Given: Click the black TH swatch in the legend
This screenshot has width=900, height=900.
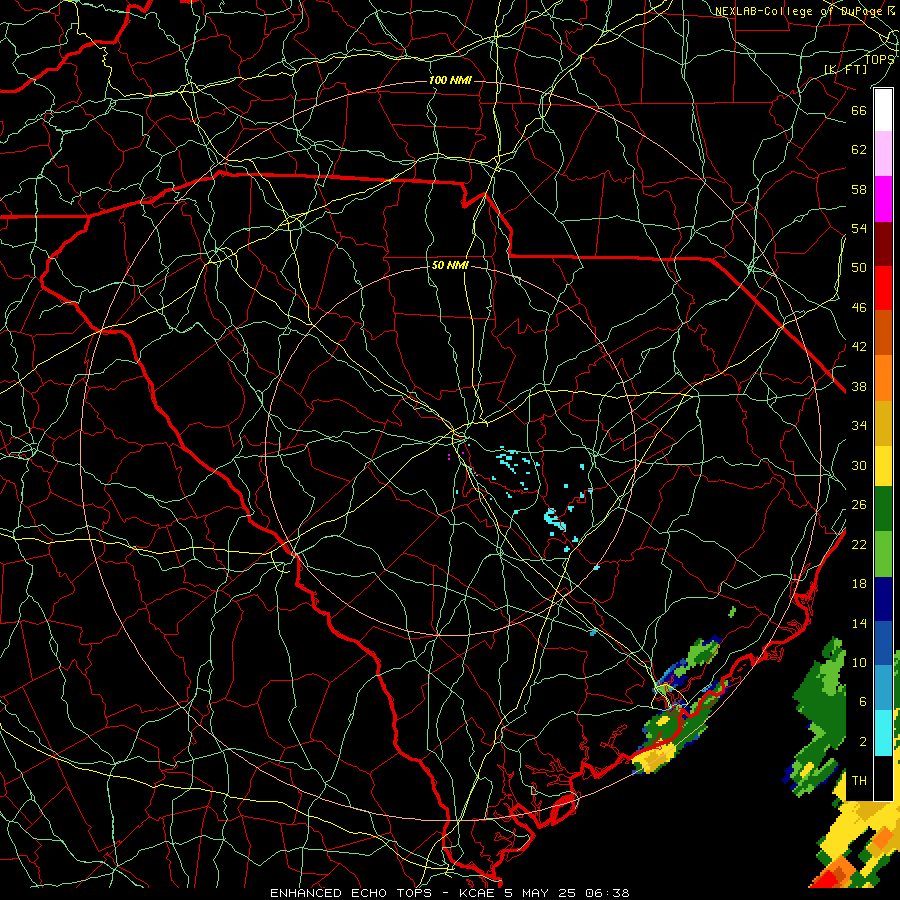Looking at the screenshot, I should [883, 778].
